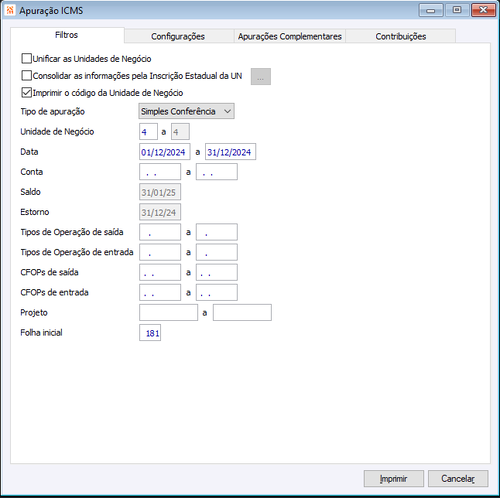This screenshot has height=498, width=500.
Task: Open the Configurações tab
Action: pyautogui.click(x=178, y=36)
